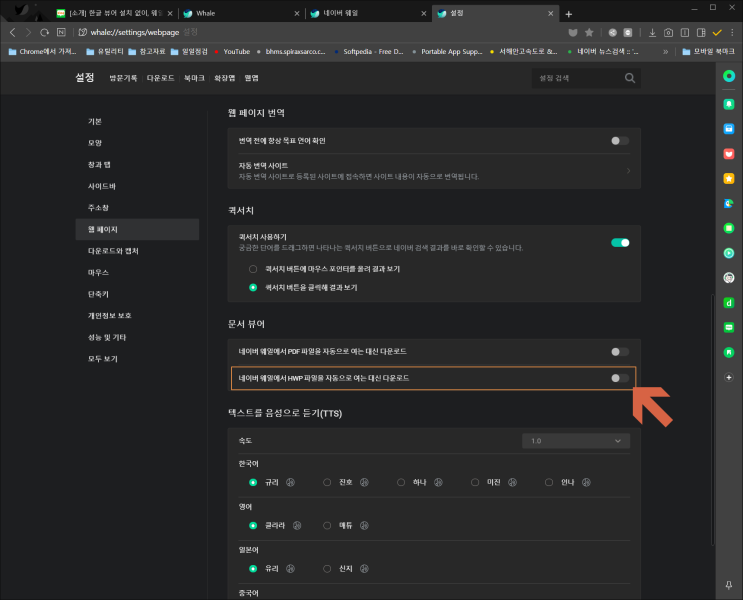743x600 pixels.
Task: Click the camera capture icon in toolbar
Action: tap(668, 32)
